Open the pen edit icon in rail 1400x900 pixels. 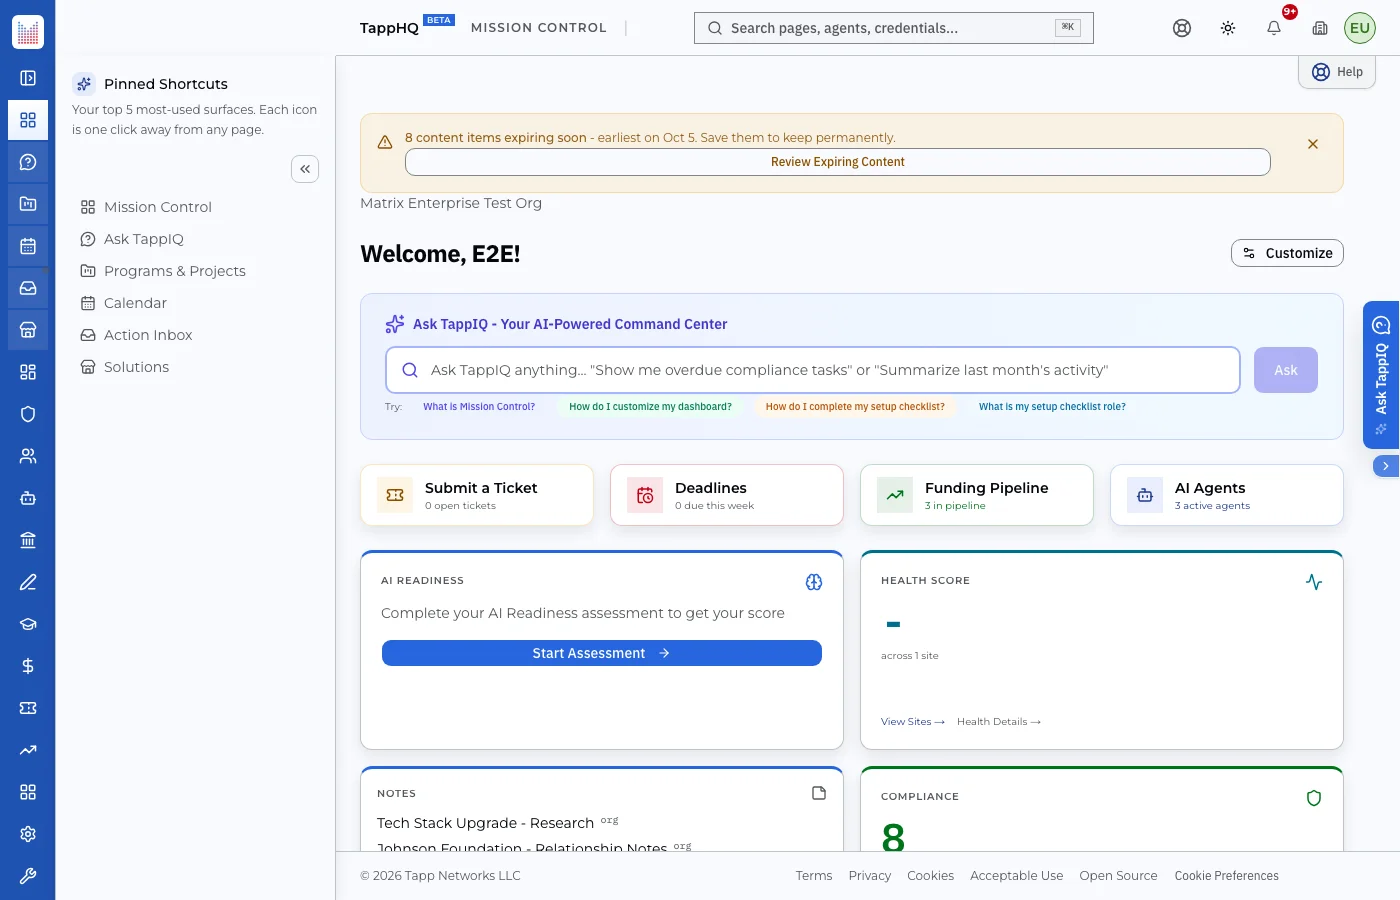click(x=28, y=582)
